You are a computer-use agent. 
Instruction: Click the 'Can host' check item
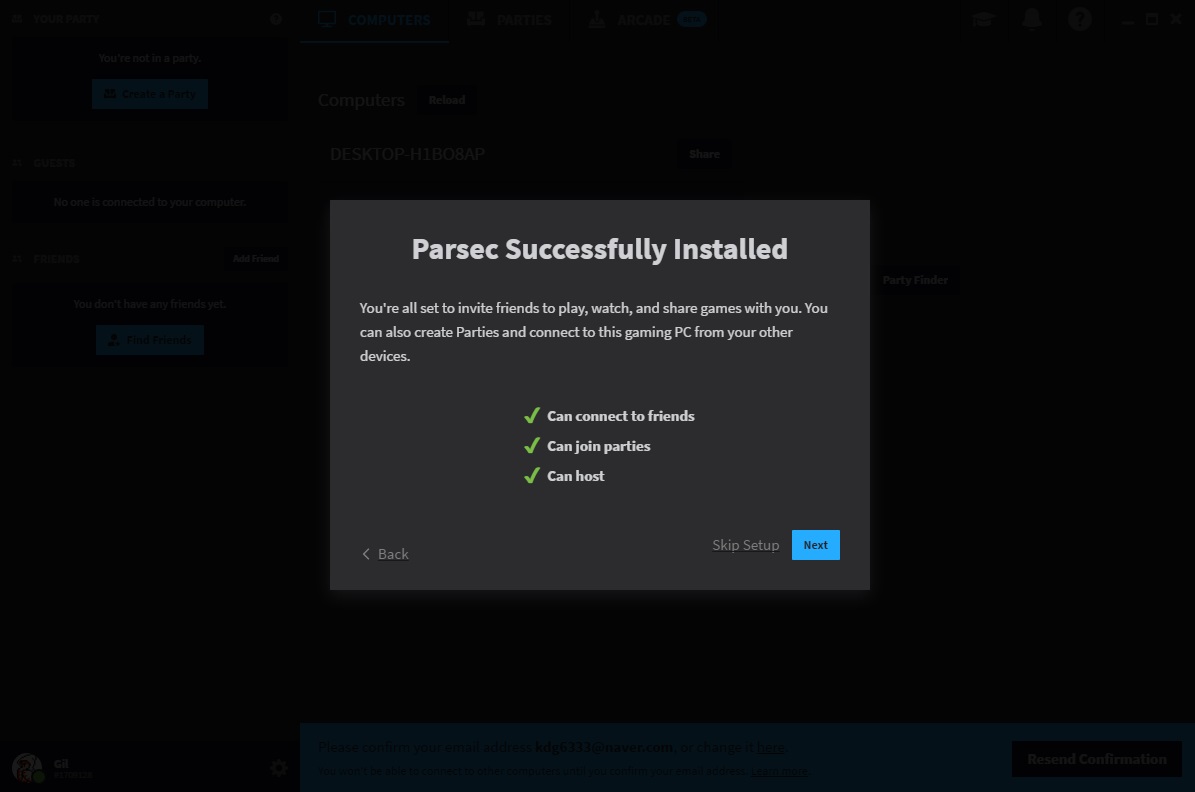(564, 476)
